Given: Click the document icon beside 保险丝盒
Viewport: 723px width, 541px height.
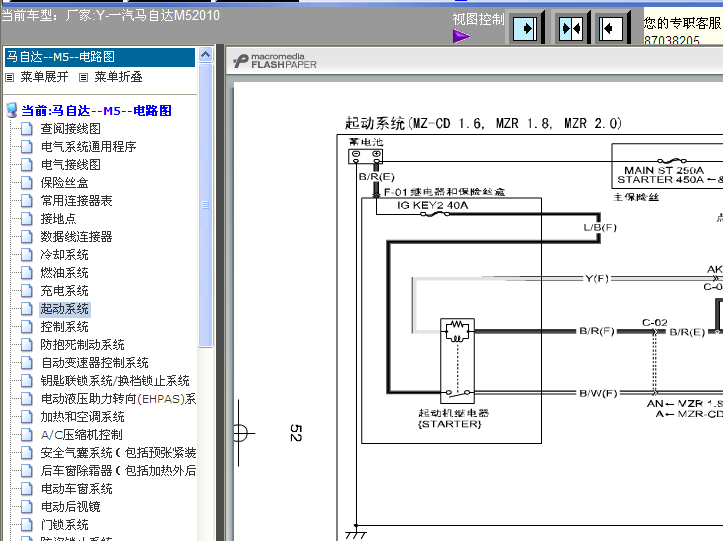Looking at the screenshot, I should pos(27,183).
